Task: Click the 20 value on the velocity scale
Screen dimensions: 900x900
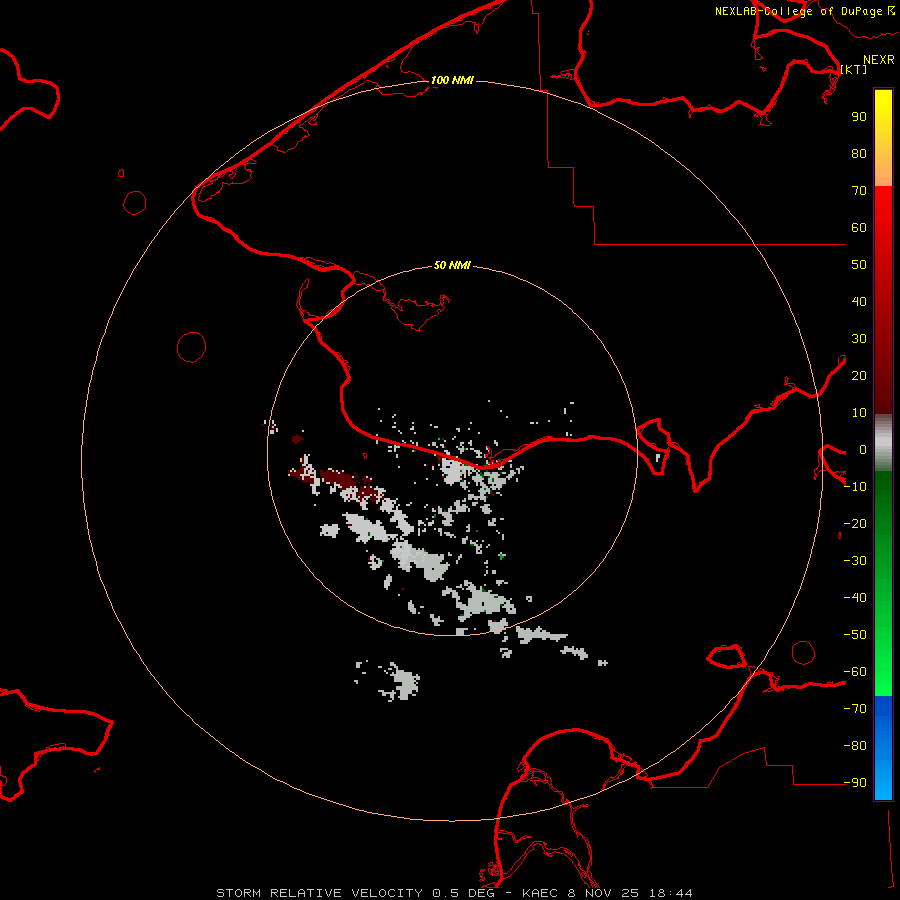Action: (x=859, y=375)
